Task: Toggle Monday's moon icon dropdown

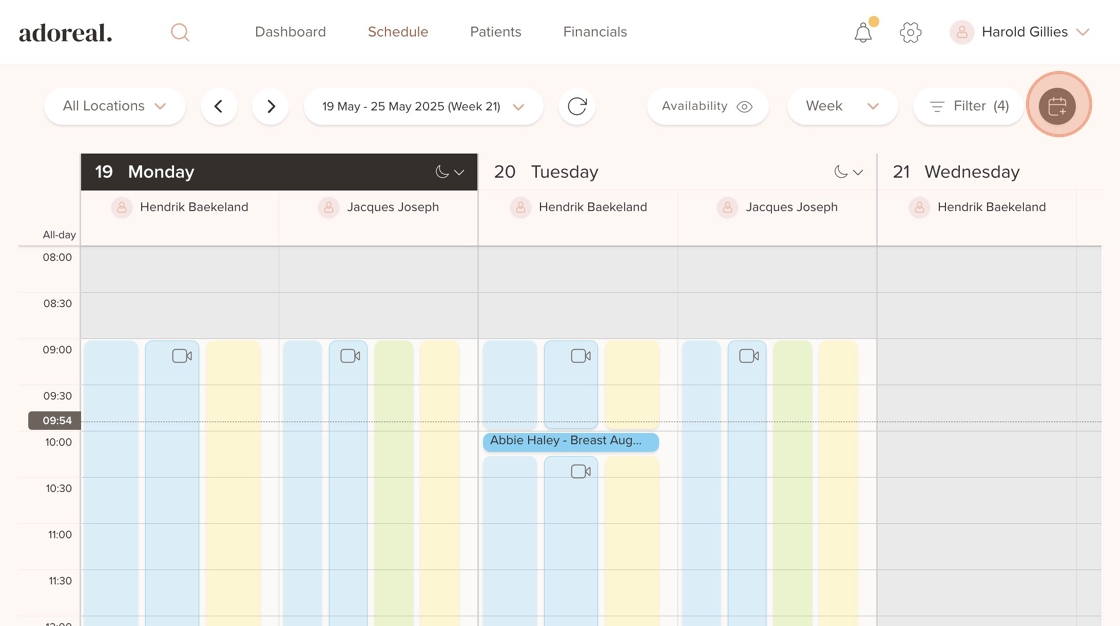Action: [x=449, y=172]
